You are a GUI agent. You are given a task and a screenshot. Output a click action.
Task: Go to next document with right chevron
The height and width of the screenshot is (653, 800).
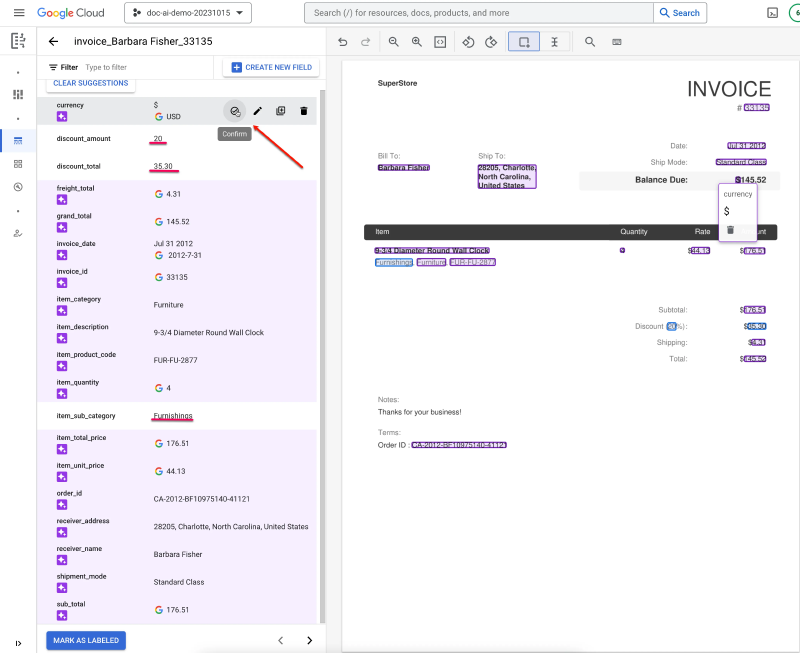click(x=309, y=641)
